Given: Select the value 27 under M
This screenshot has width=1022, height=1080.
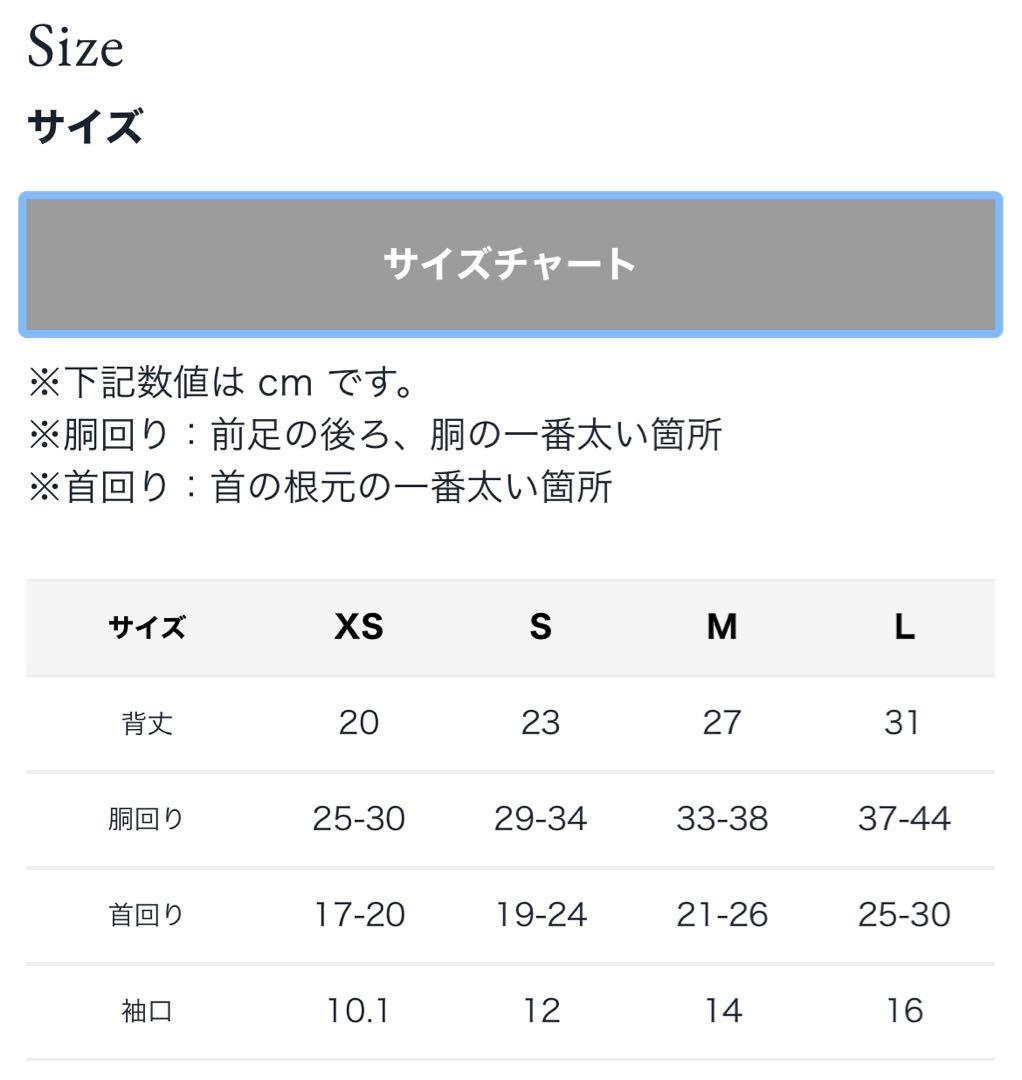Looking at the screenshot, I should pos(723,723).
